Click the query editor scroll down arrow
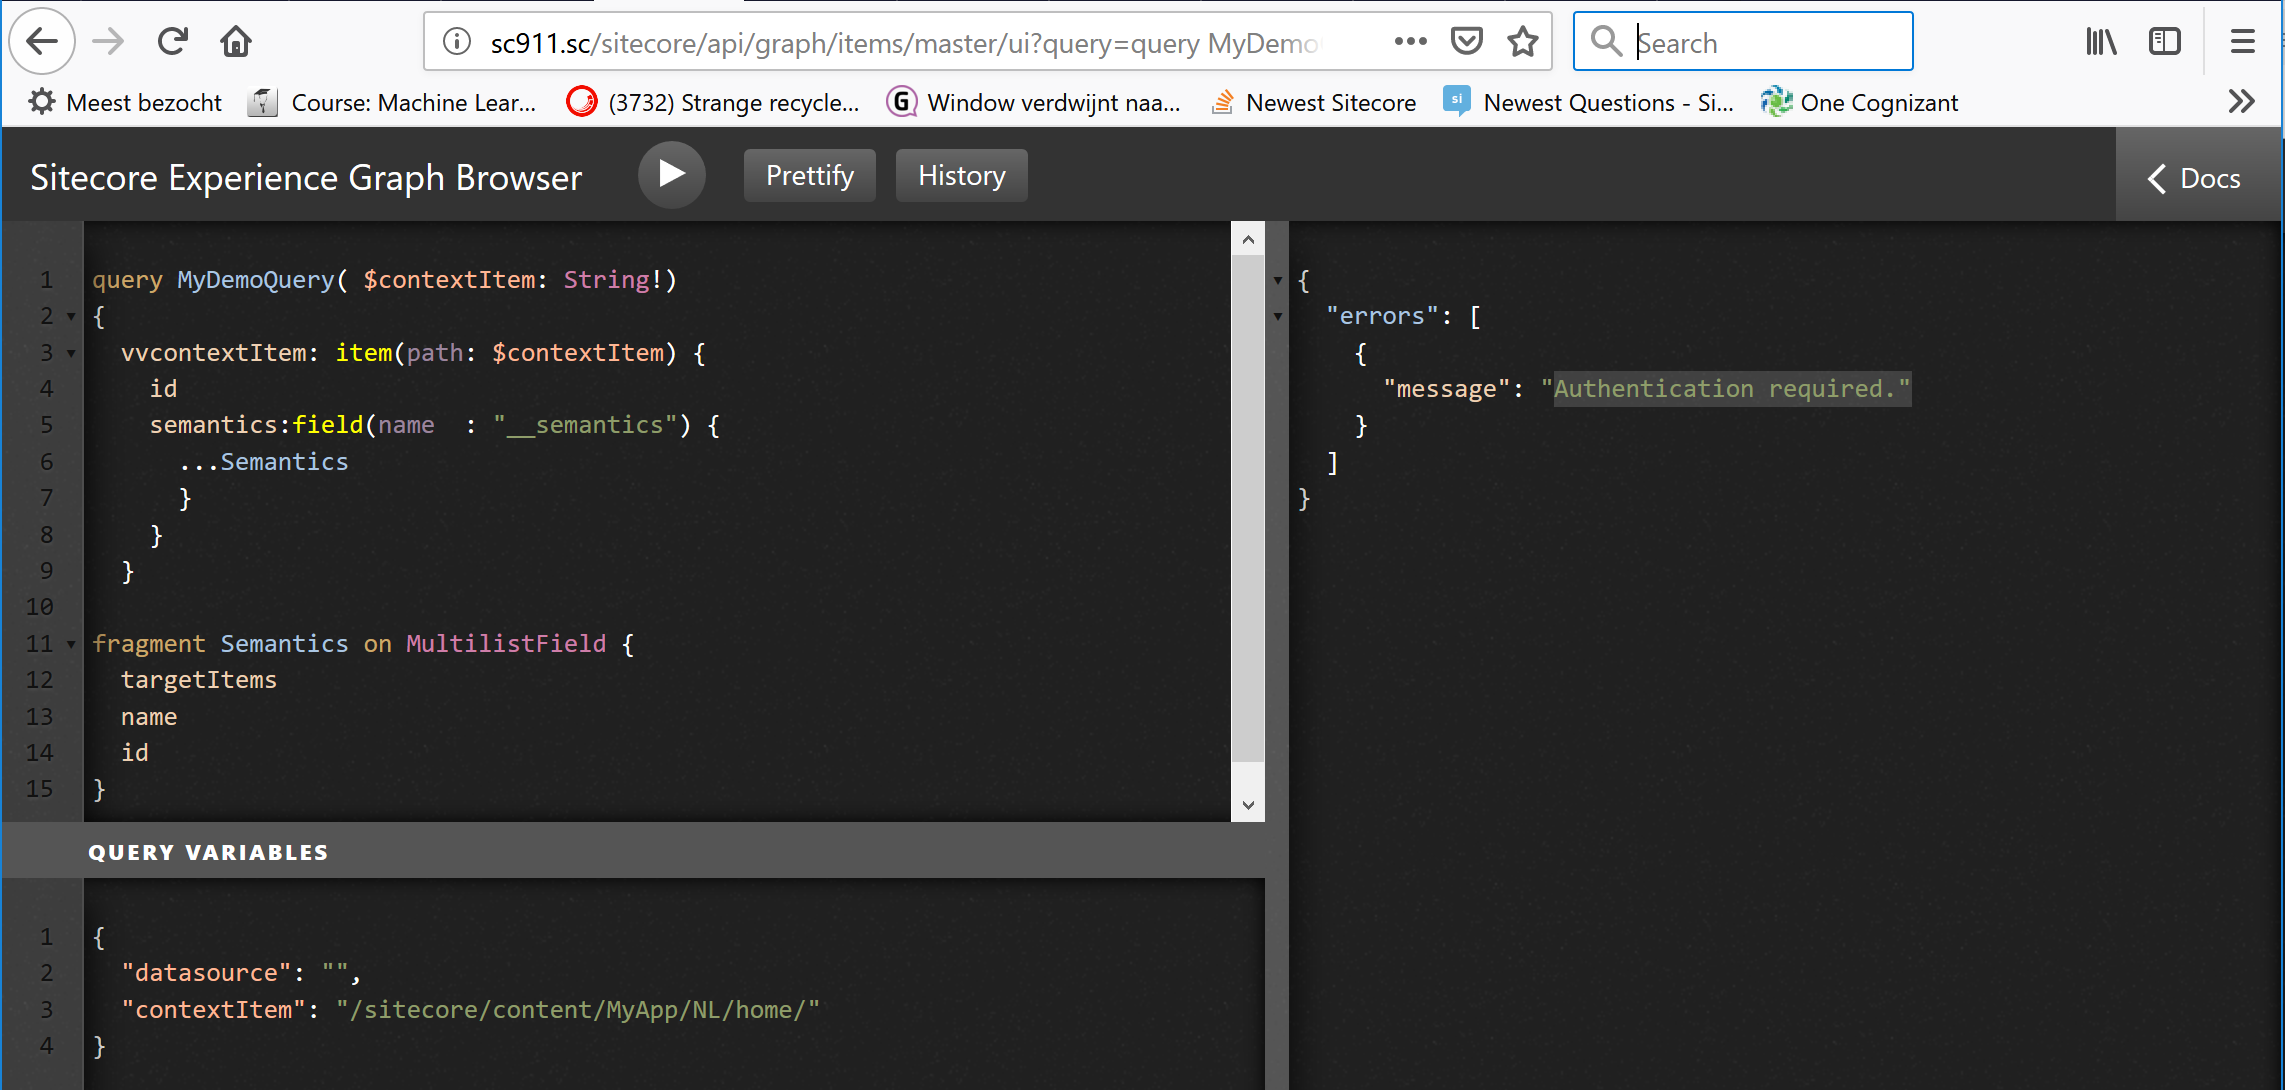The width and height of the screenshot is (2285, 1090). point(1248,805)
